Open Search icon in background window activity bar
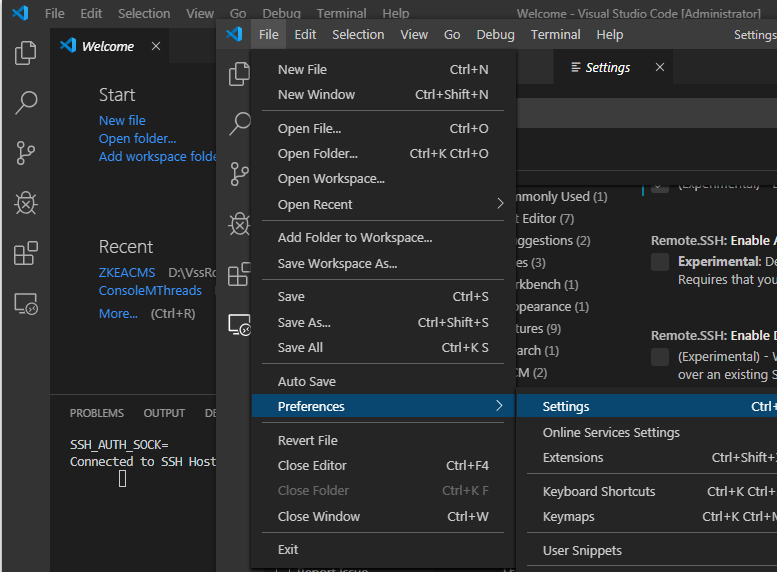The height and width of the screenshot is (572, 777). pos(26,103)
